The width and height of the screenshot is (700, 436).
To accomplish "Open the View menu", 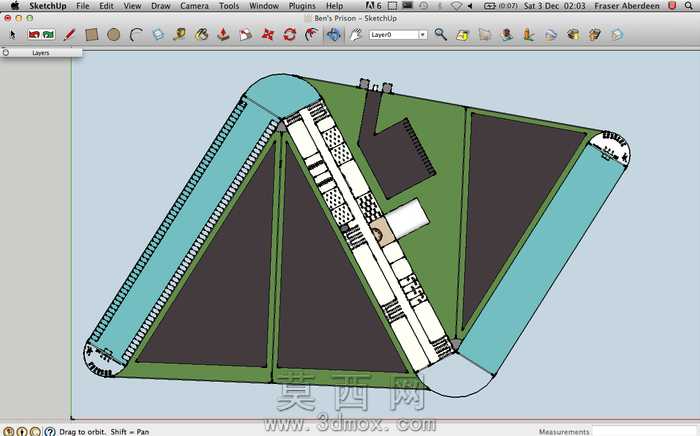I will (132, 6).
